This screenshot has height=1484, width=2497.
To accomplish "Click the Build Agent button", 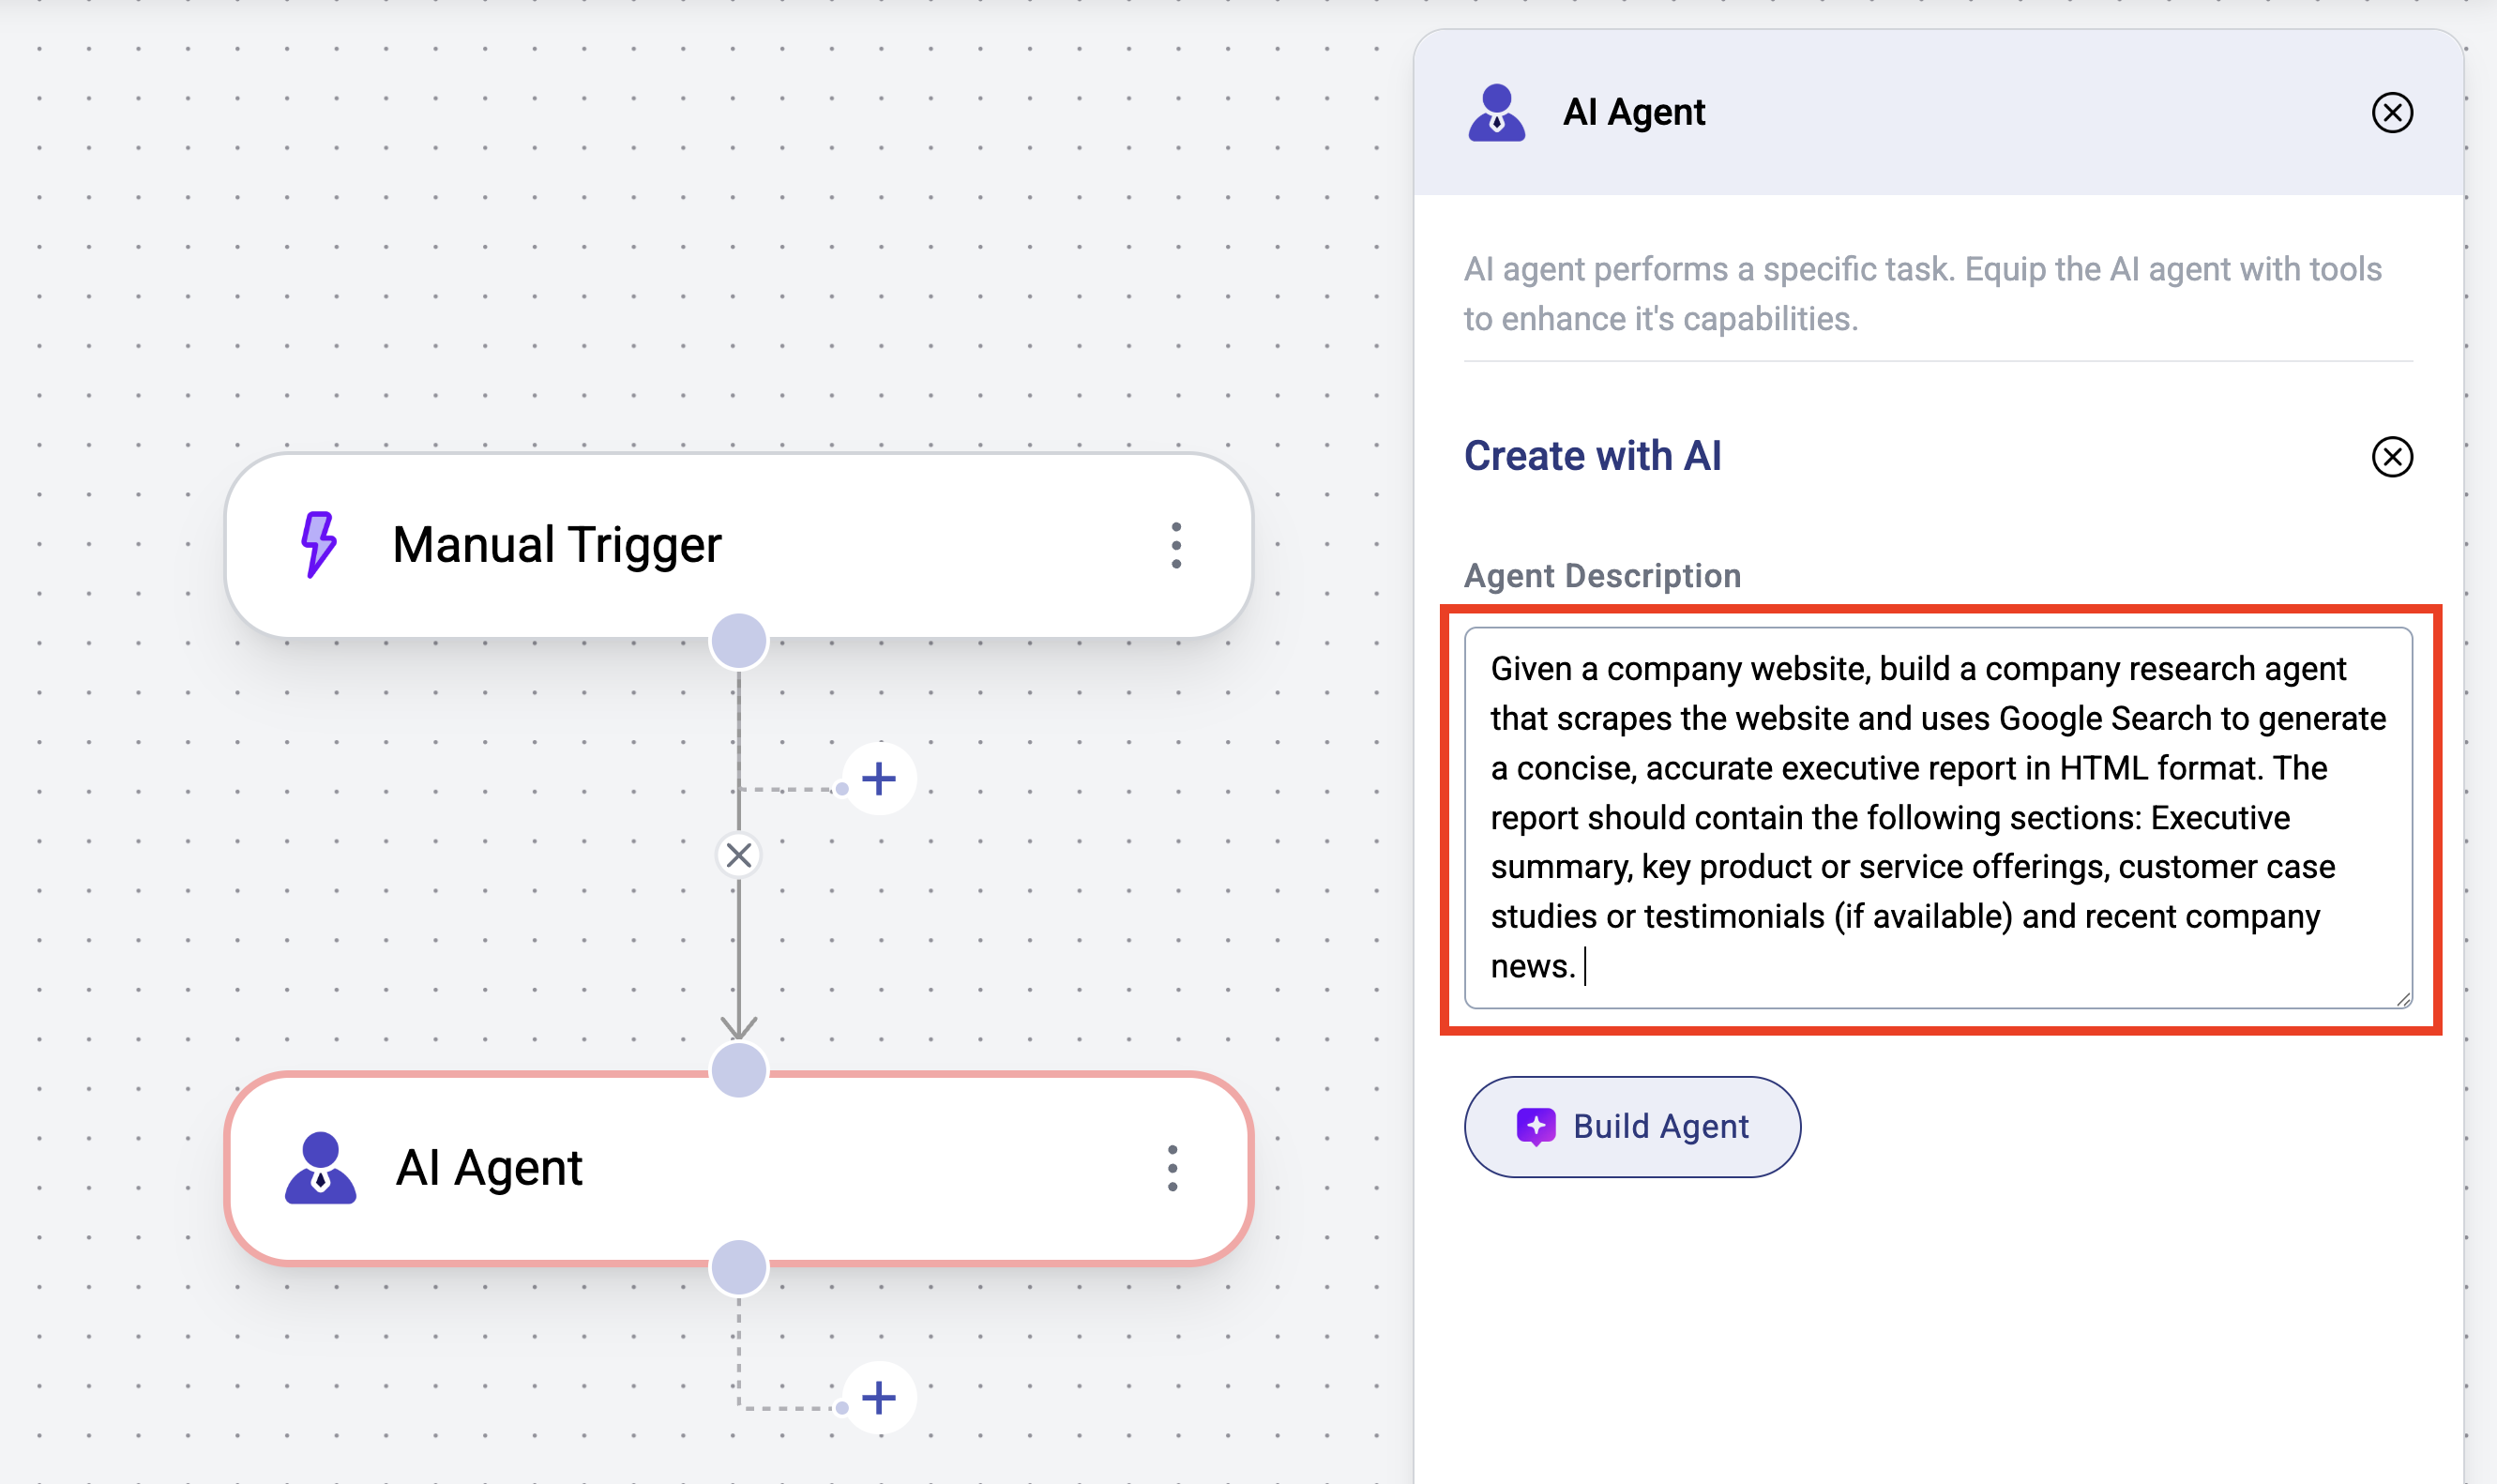I will (1631, 1126).
